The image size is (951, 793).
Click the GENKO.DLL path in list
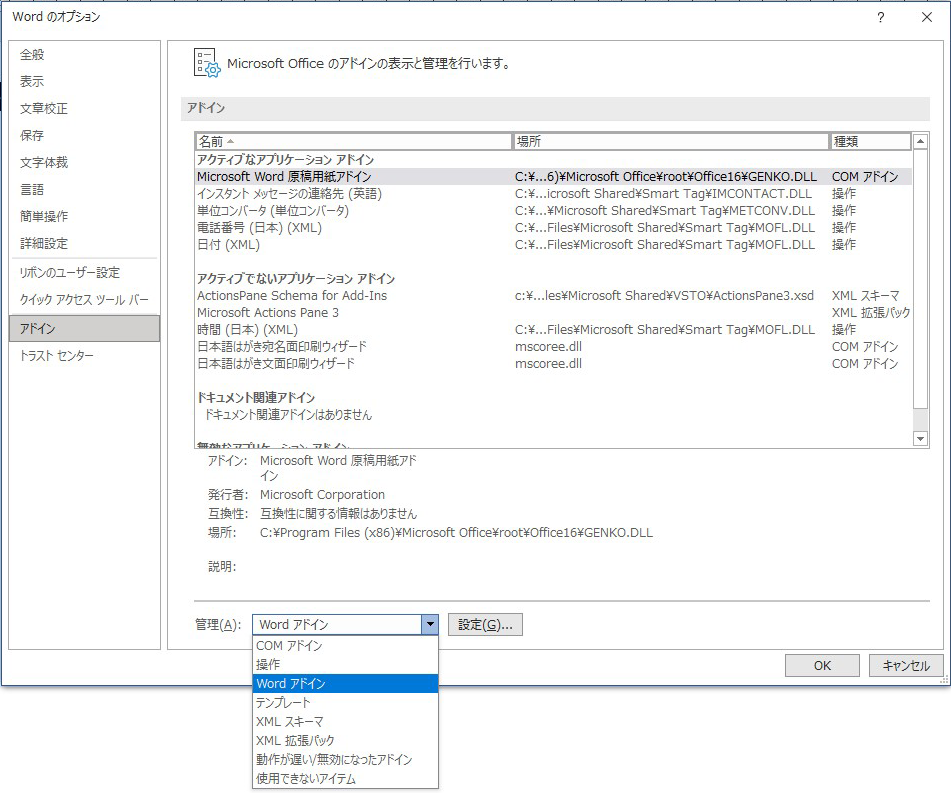[x=665, y=177]
